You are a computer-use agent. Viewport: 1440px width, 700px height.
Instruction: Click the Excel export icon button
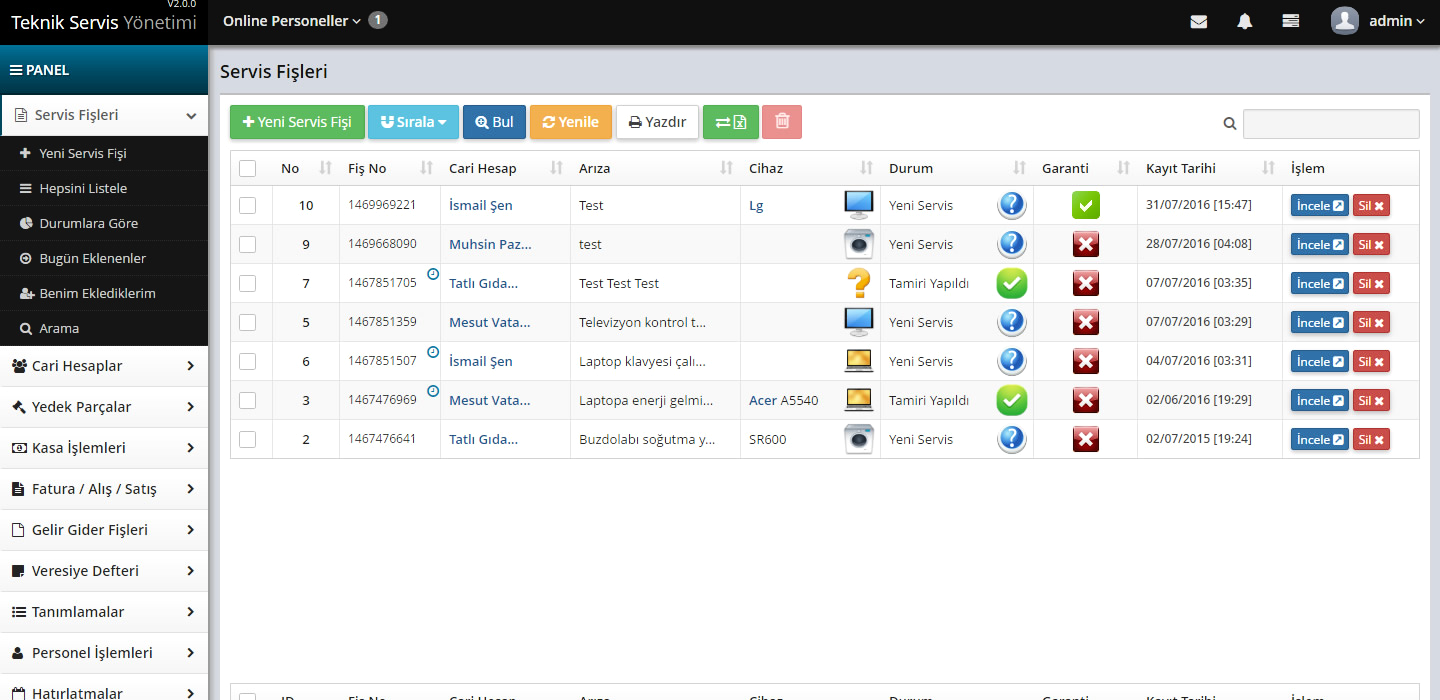click(731, 122)
